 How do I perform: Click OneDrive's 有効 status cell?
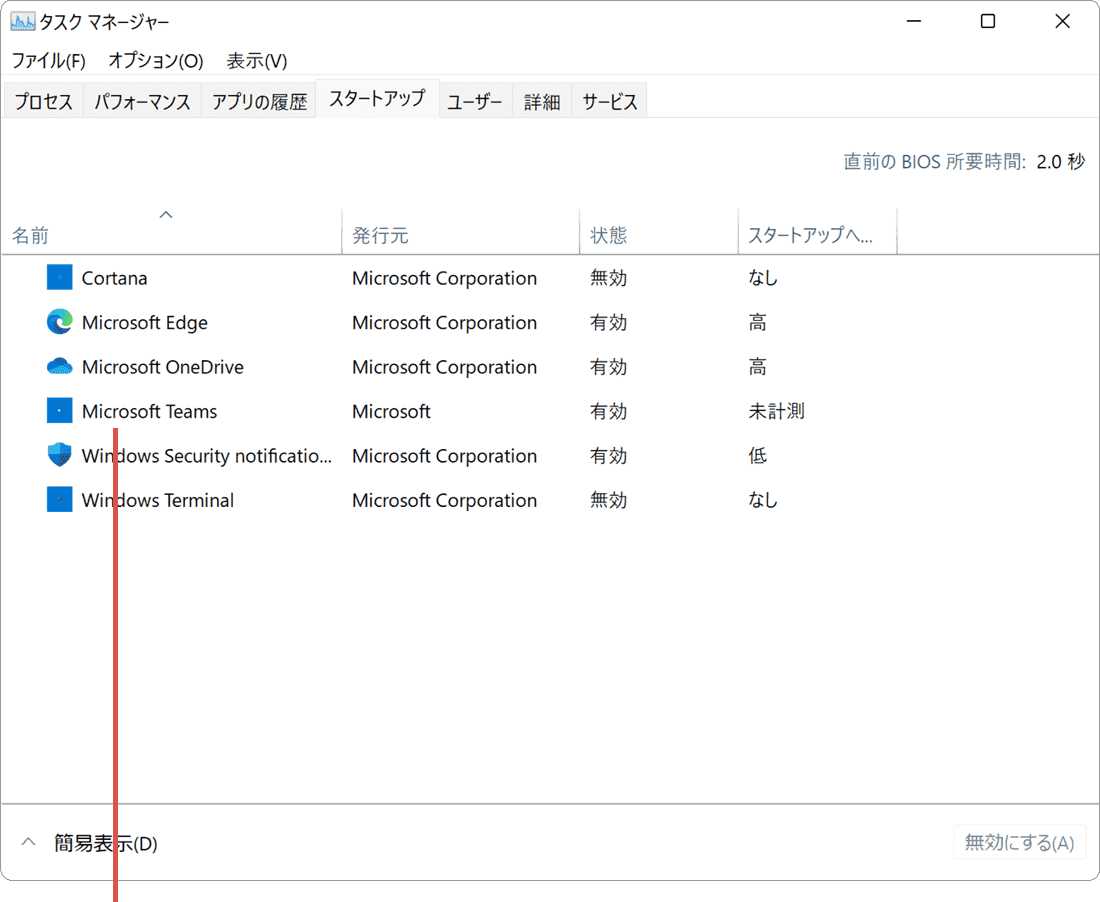click(608, 366)
